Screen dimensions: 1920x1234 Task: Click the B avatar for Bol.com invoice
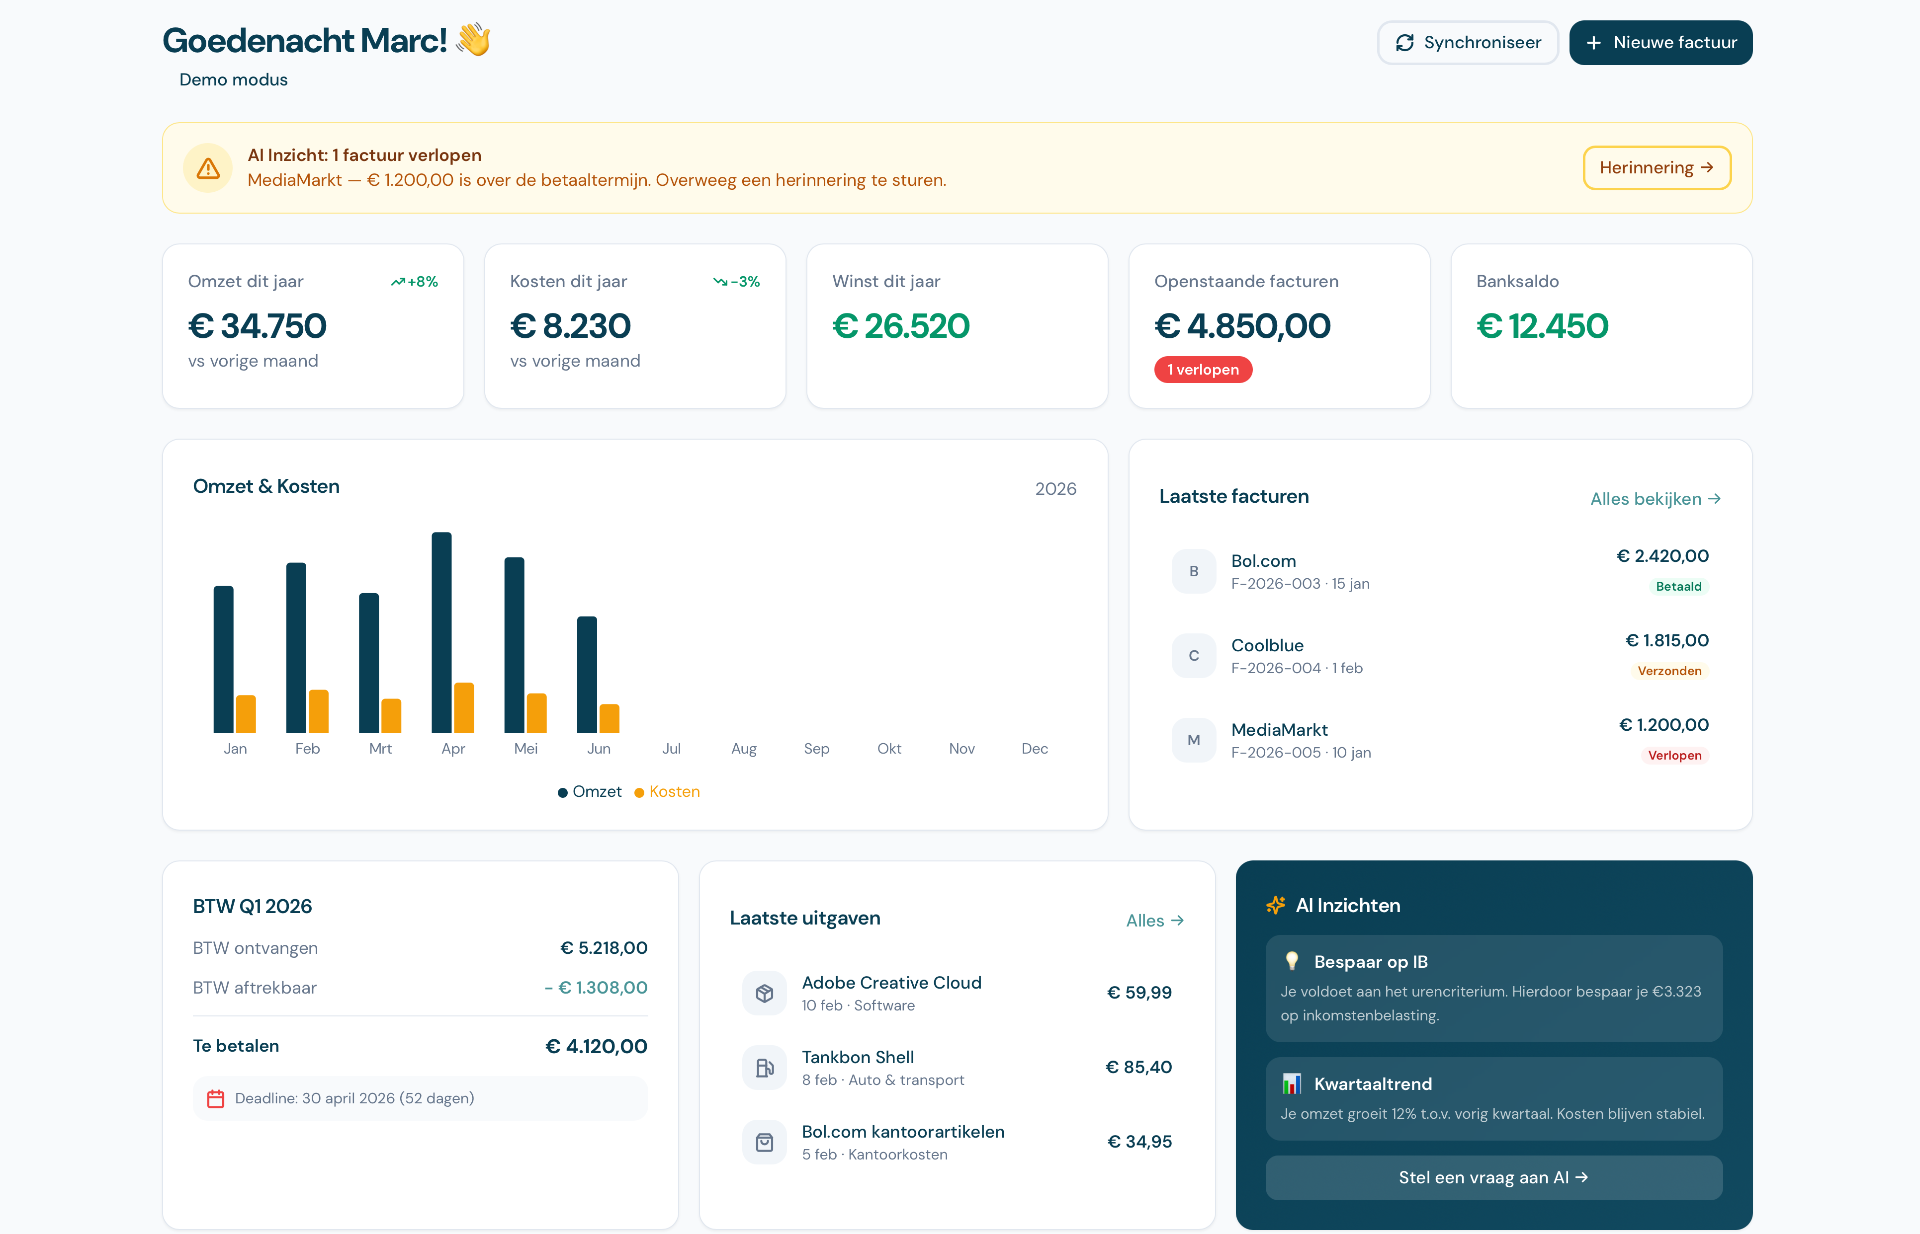pyautogui.click(x=1194, y=571)
